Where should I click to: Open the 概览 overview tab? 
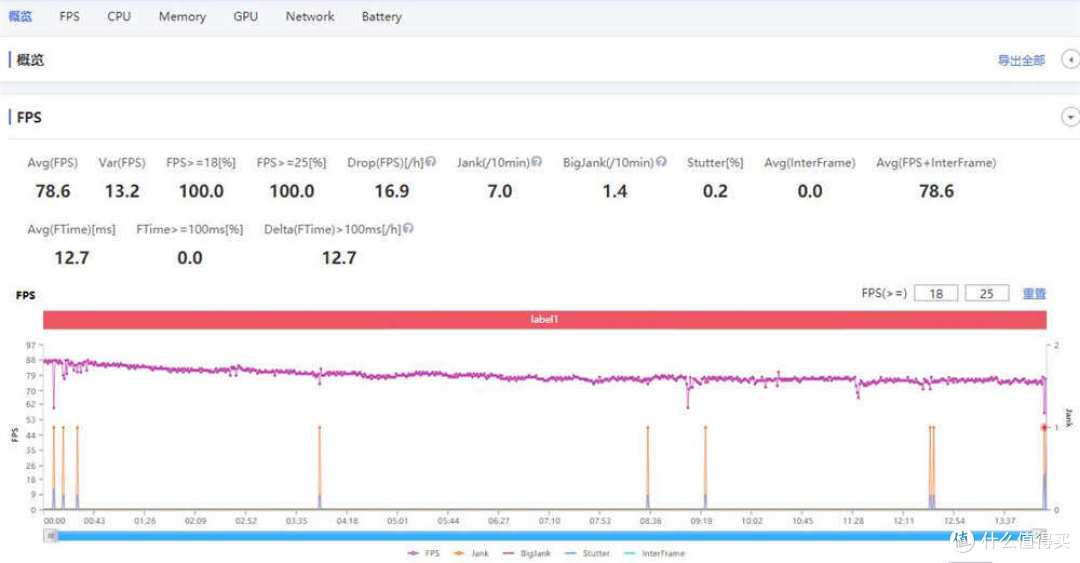pos(20,16)
